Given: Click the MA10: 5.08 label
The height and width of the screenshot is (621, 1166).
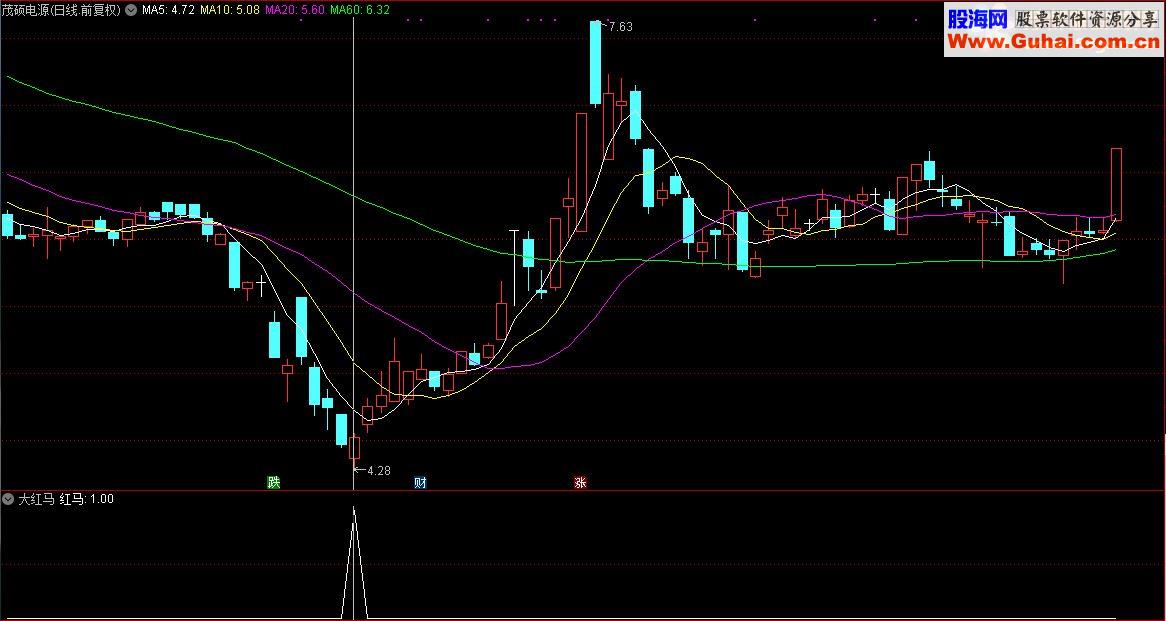Looking at the screenshot, I should click(x=230, y=10).
